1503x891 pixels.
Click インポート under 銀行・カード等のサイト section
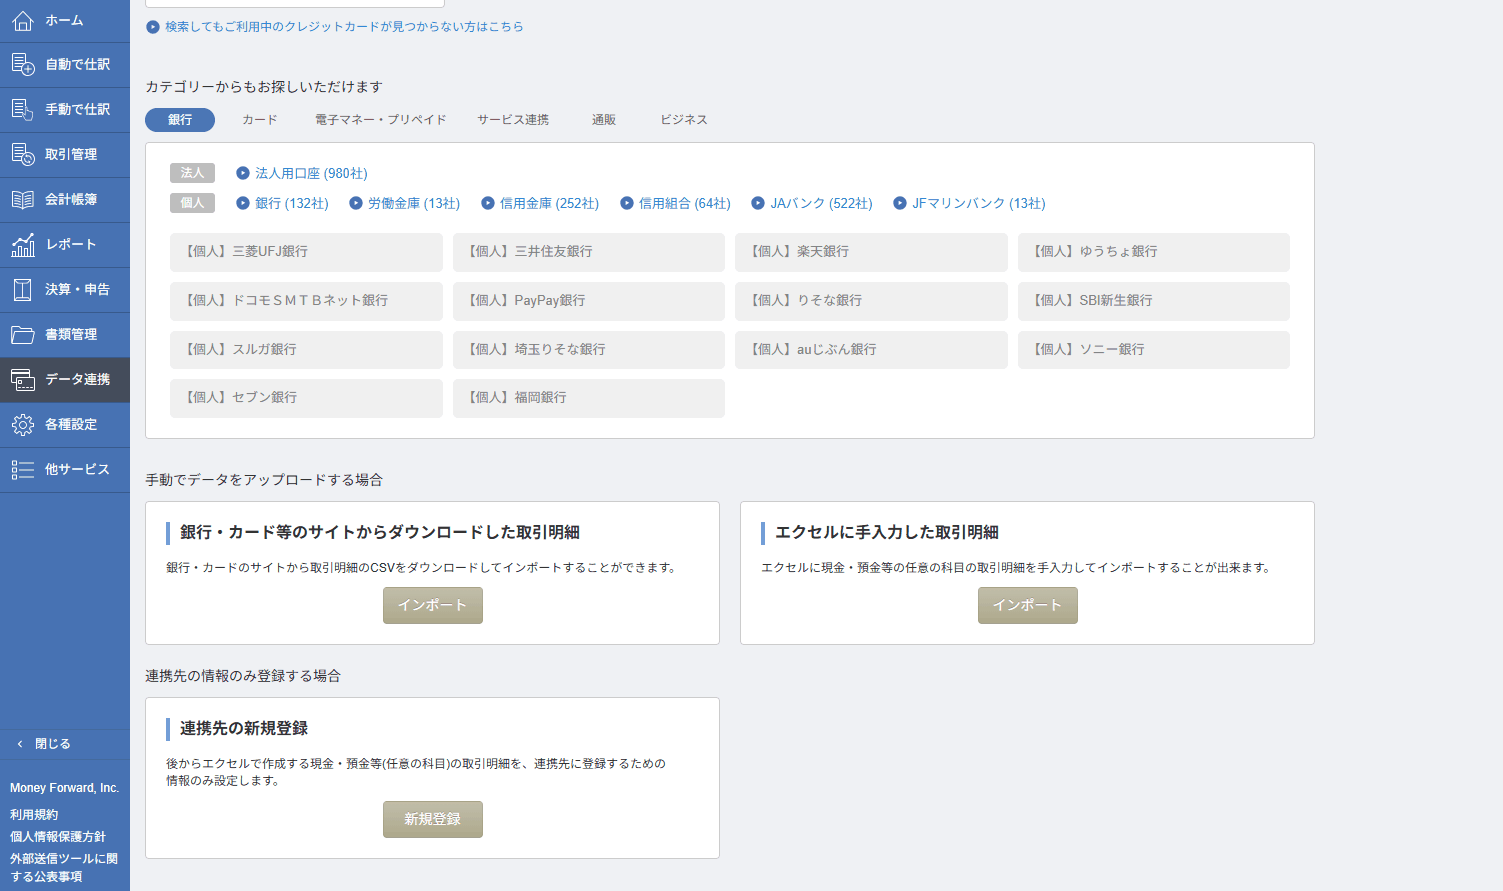tap(433, 605)
